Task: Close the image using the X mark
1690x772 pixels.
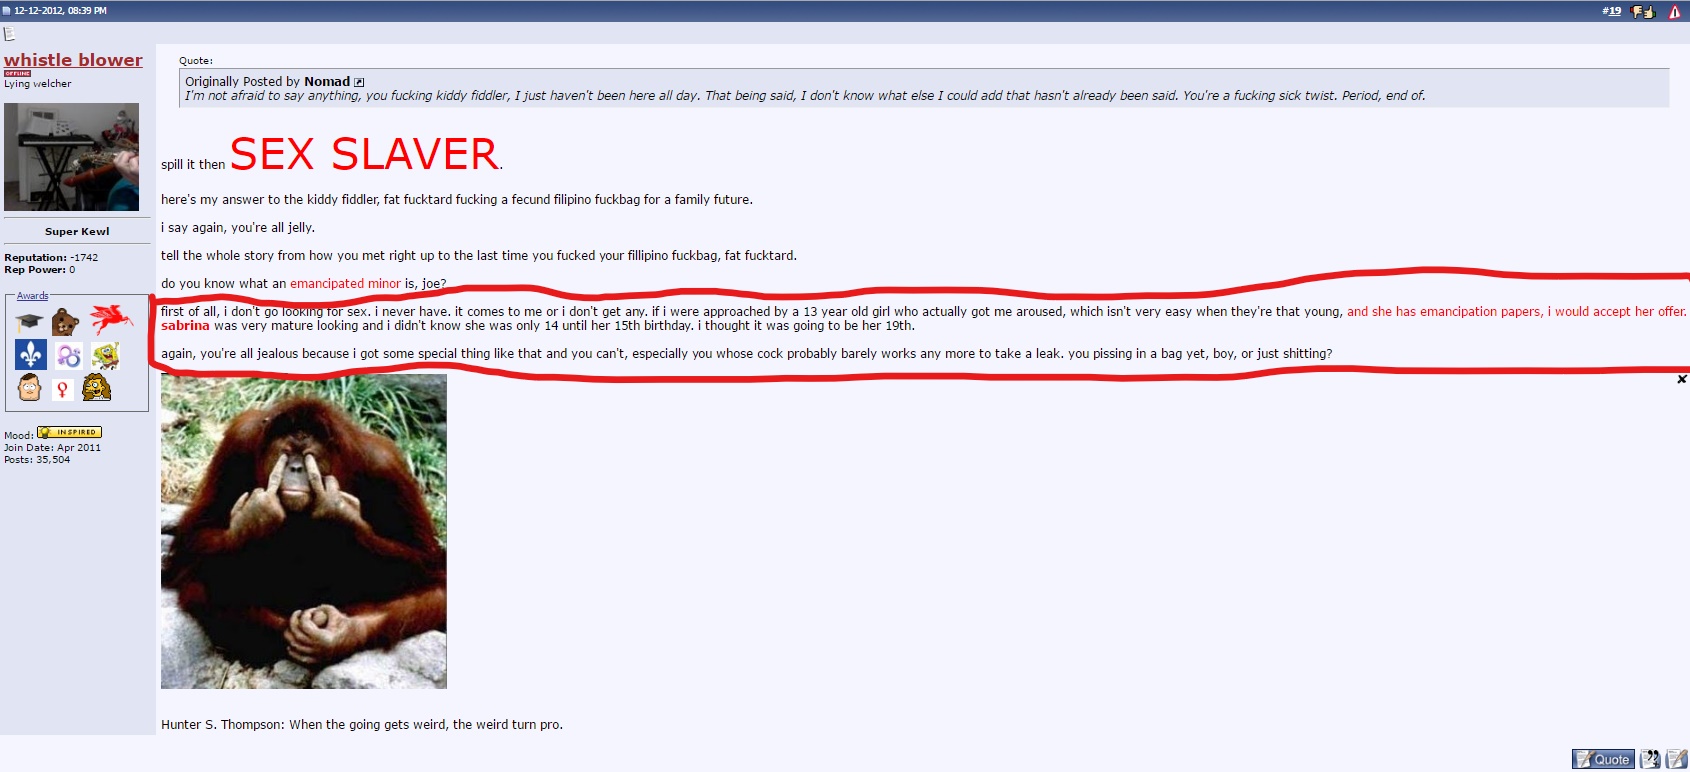Action: click(x=1681, y=379)
